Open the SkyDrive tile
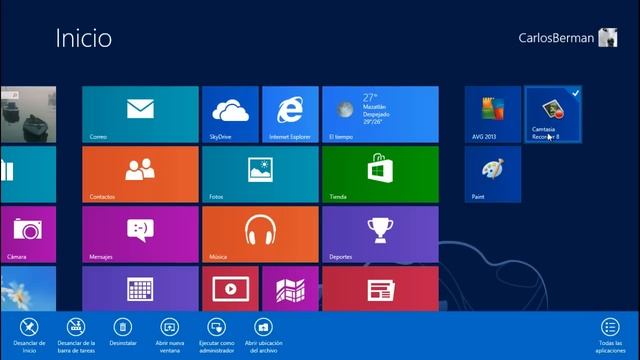 pos(230,114)
